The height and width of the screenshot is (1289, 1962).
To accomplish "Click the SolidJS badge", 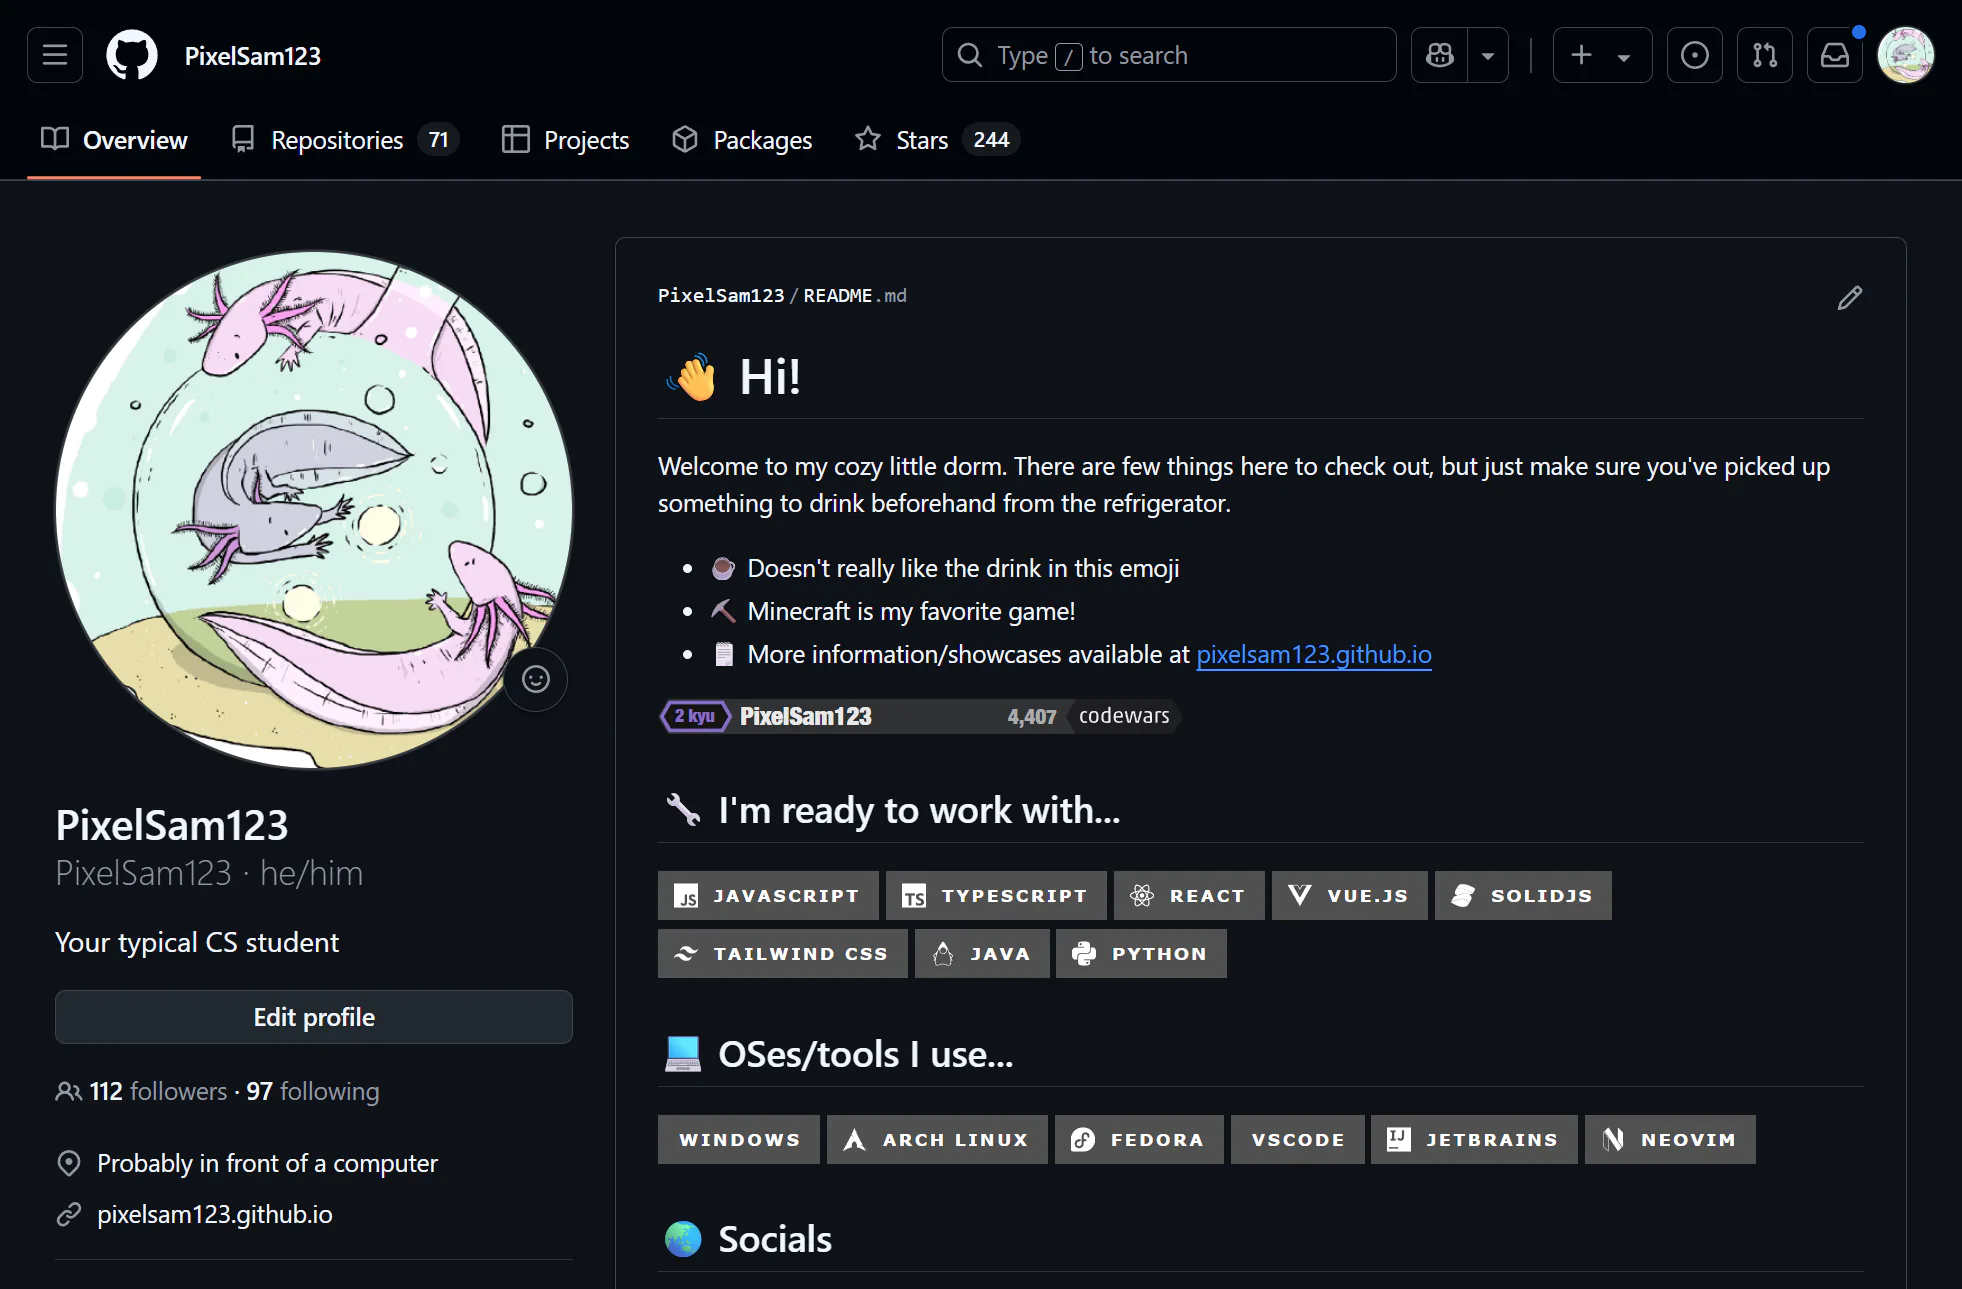I will (1523, 895).
